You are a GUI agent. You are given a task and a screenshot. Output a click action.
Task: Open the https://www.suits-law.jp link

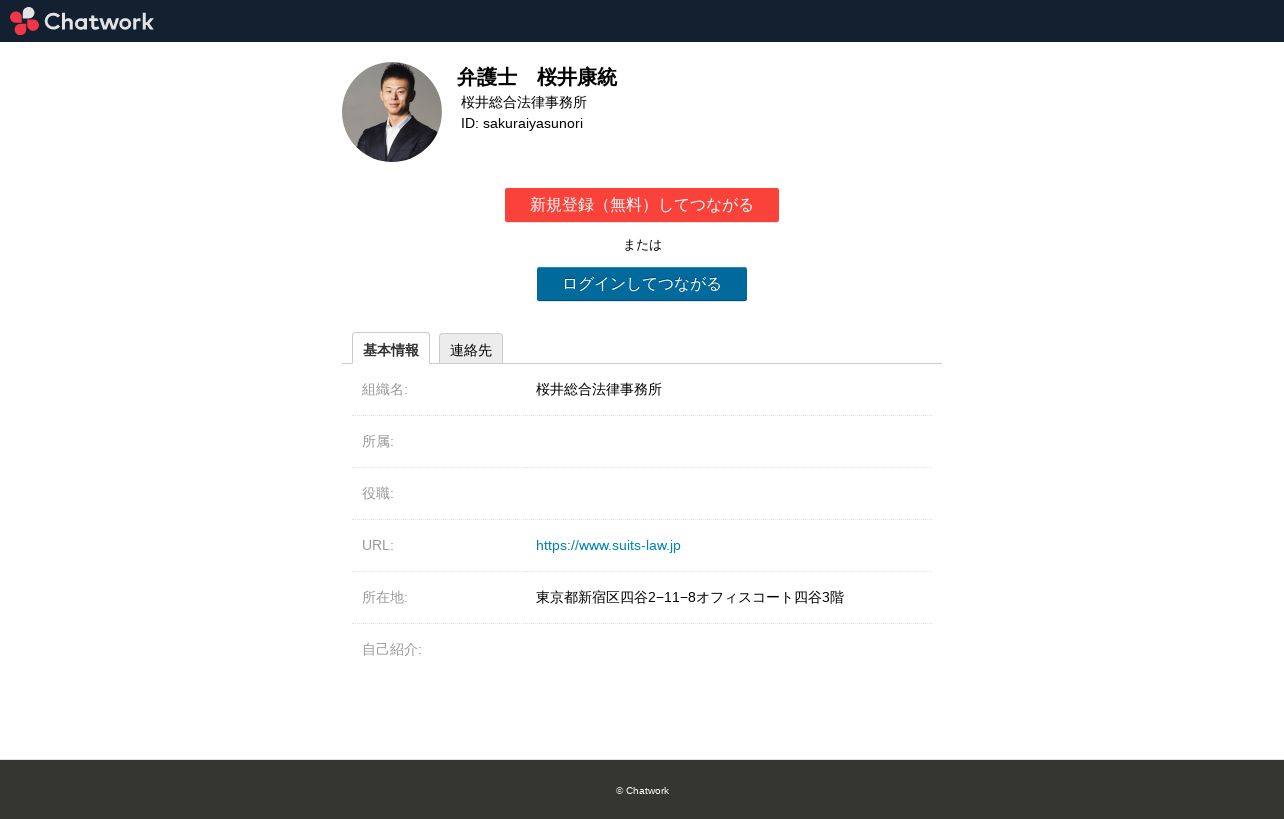[x=608, y=545]
